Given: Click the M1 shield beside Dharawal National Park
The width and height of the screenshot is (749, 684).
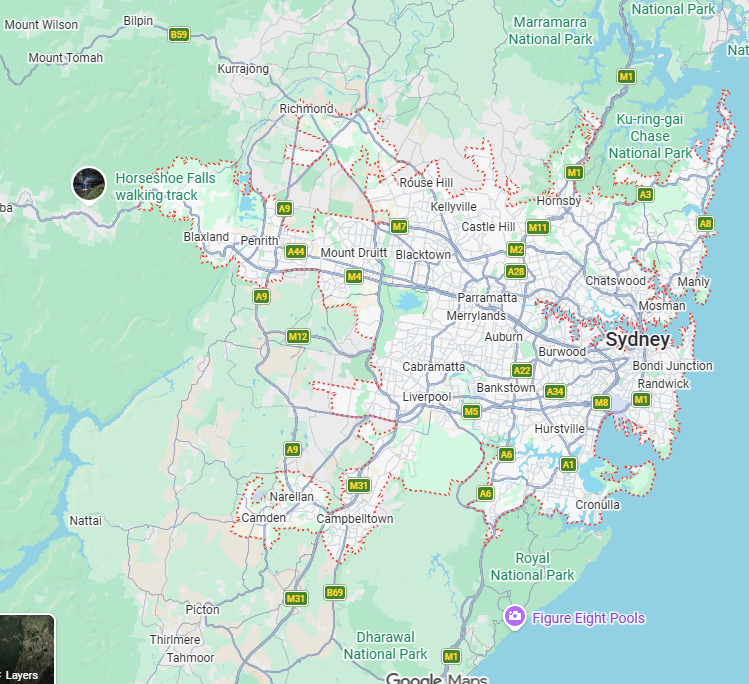Looking at the screenshot, I should pos(451,656).
